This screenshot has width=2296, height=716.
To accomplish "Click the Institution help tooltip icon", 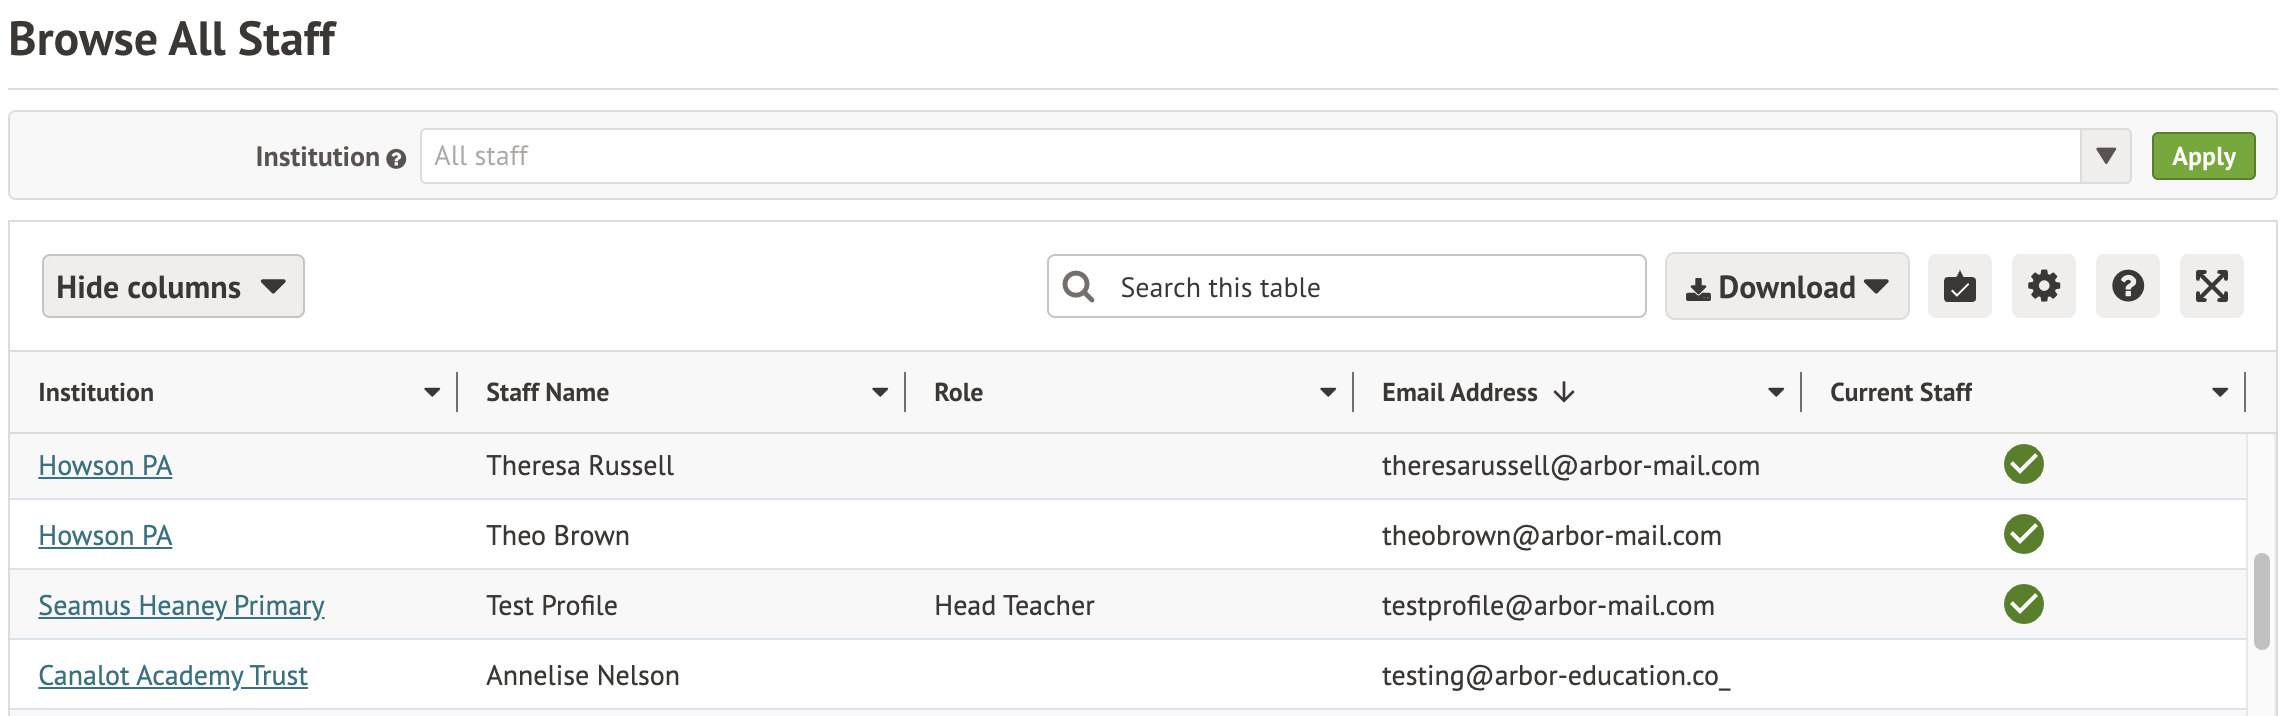I will point(396,159).
